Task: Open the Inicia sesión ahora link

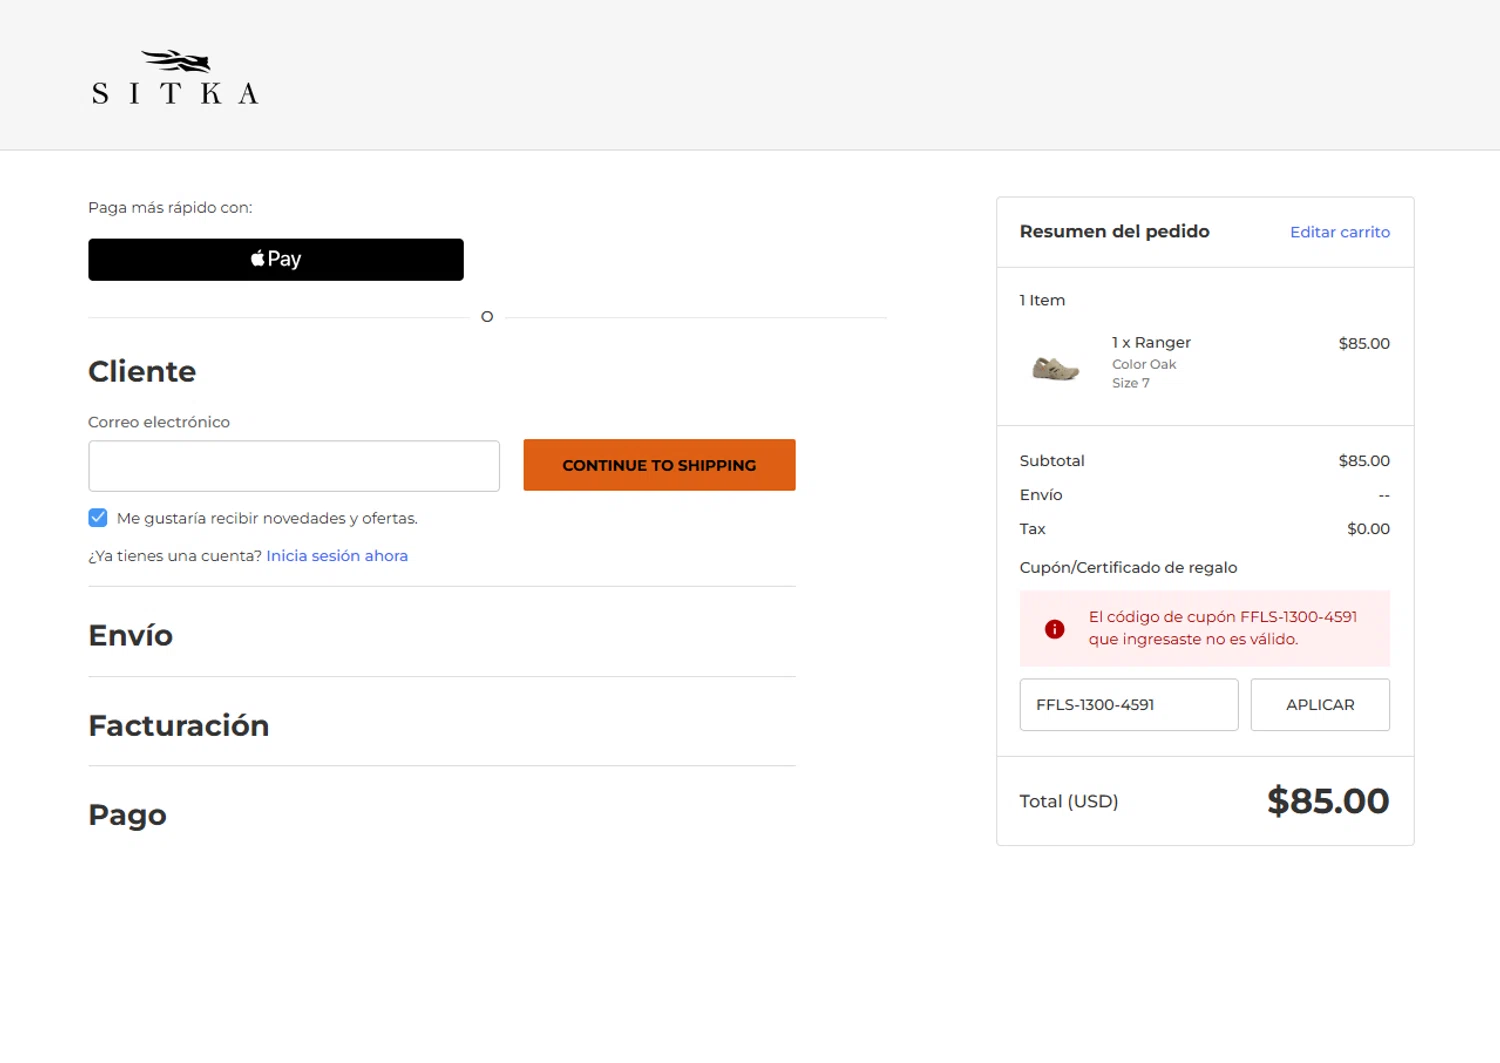Action: pos(337,556)
